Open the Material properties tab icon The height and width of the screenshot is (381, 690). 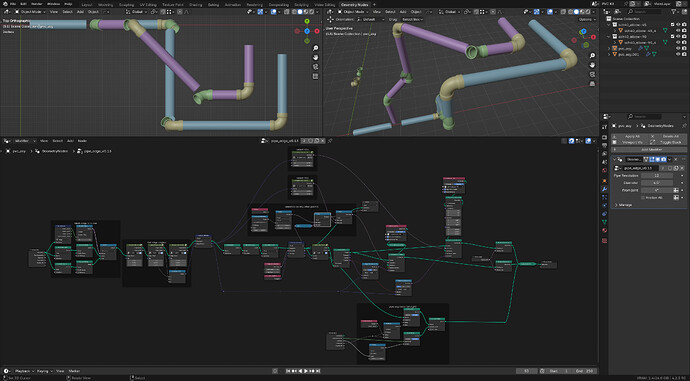tap(605, 231)
